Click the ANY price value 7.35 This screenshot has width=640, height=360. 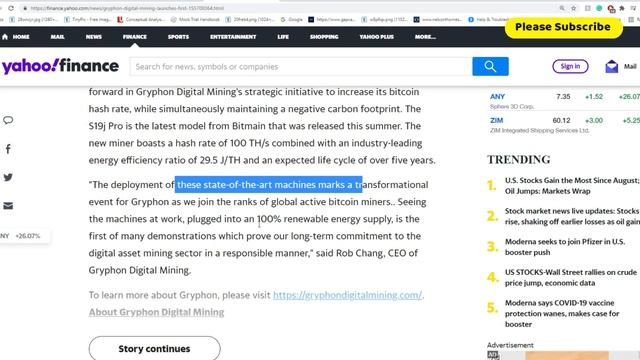click(x=563, y=97)
